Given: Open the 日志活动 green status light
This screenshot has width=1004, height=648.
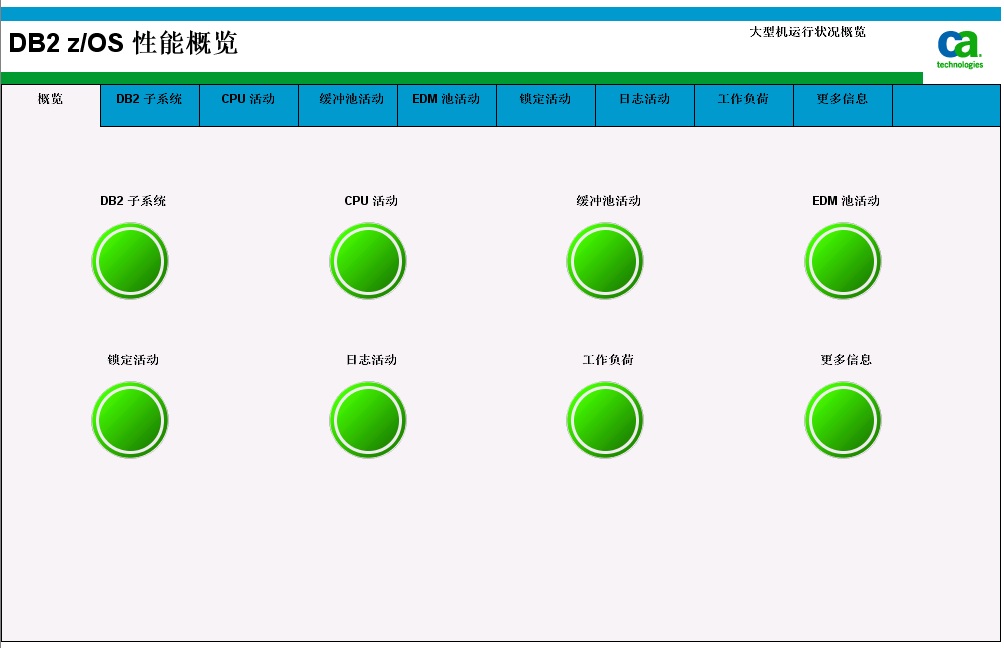Looking at the screenshot, I should (368, 419).
